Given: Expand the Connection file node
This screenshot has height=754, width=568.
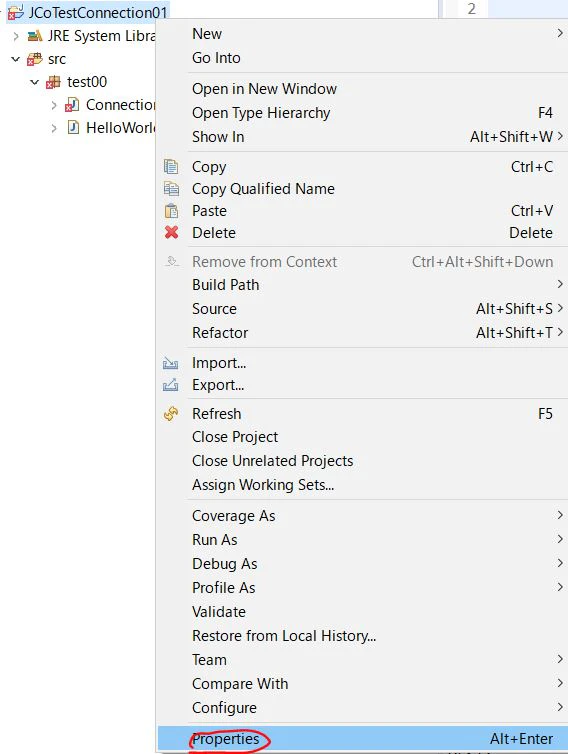Looking at the screenshot, I should click(54, 105).
